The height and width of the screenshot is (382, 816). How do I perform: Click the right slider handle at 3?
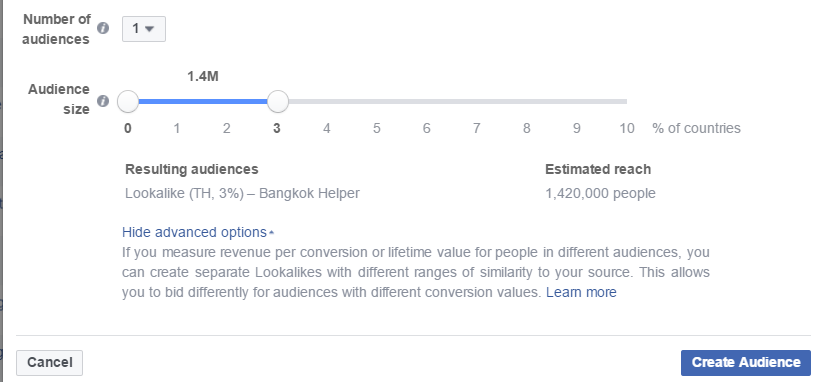pos(278,101)
